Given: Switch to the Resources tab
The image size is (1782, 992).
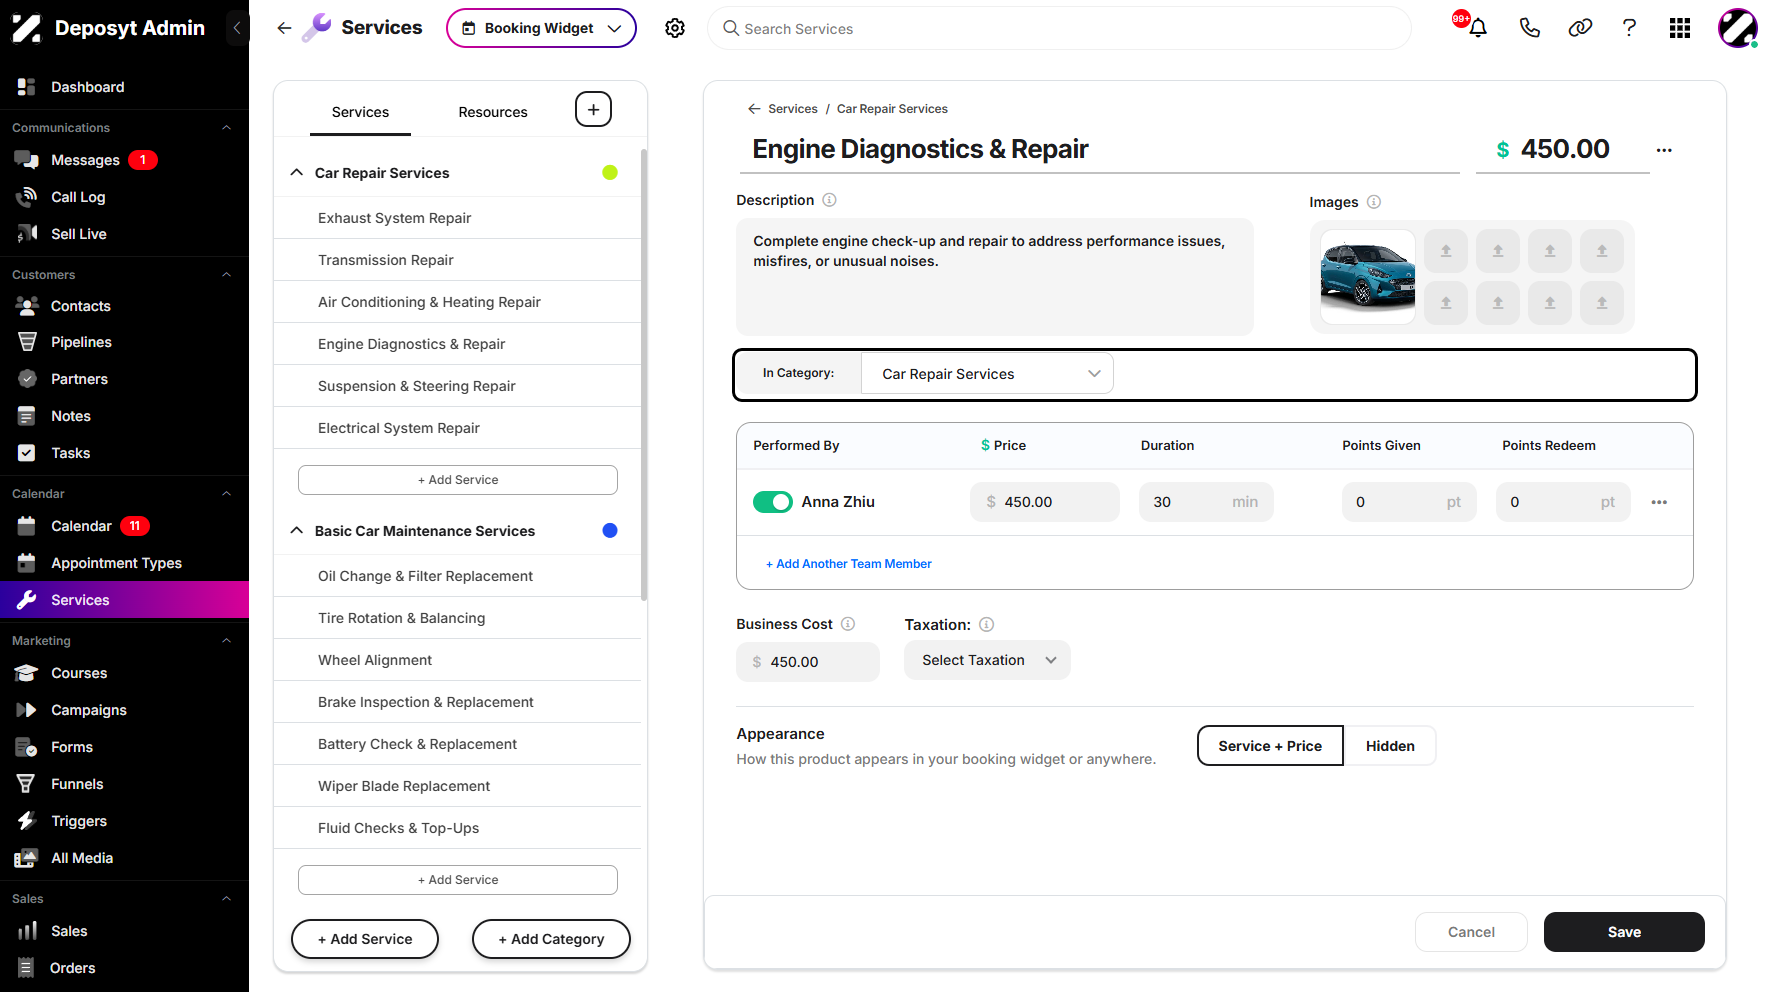Looking at the screenshot, I should pyautogui.click(x=493, y=112).
